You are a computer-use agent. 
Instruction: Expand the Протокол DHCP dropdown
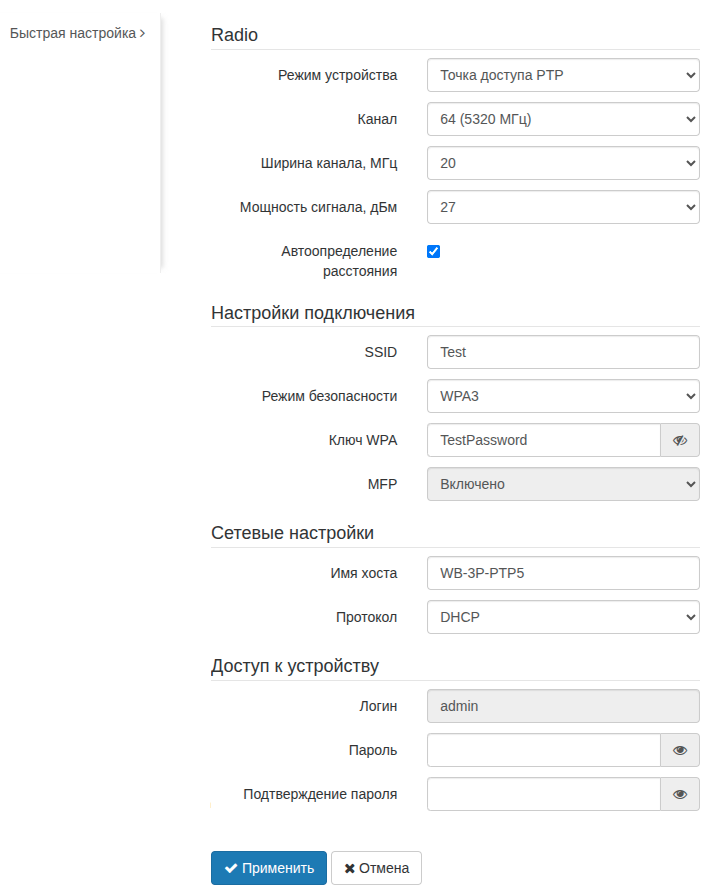[x=562, y=617]
